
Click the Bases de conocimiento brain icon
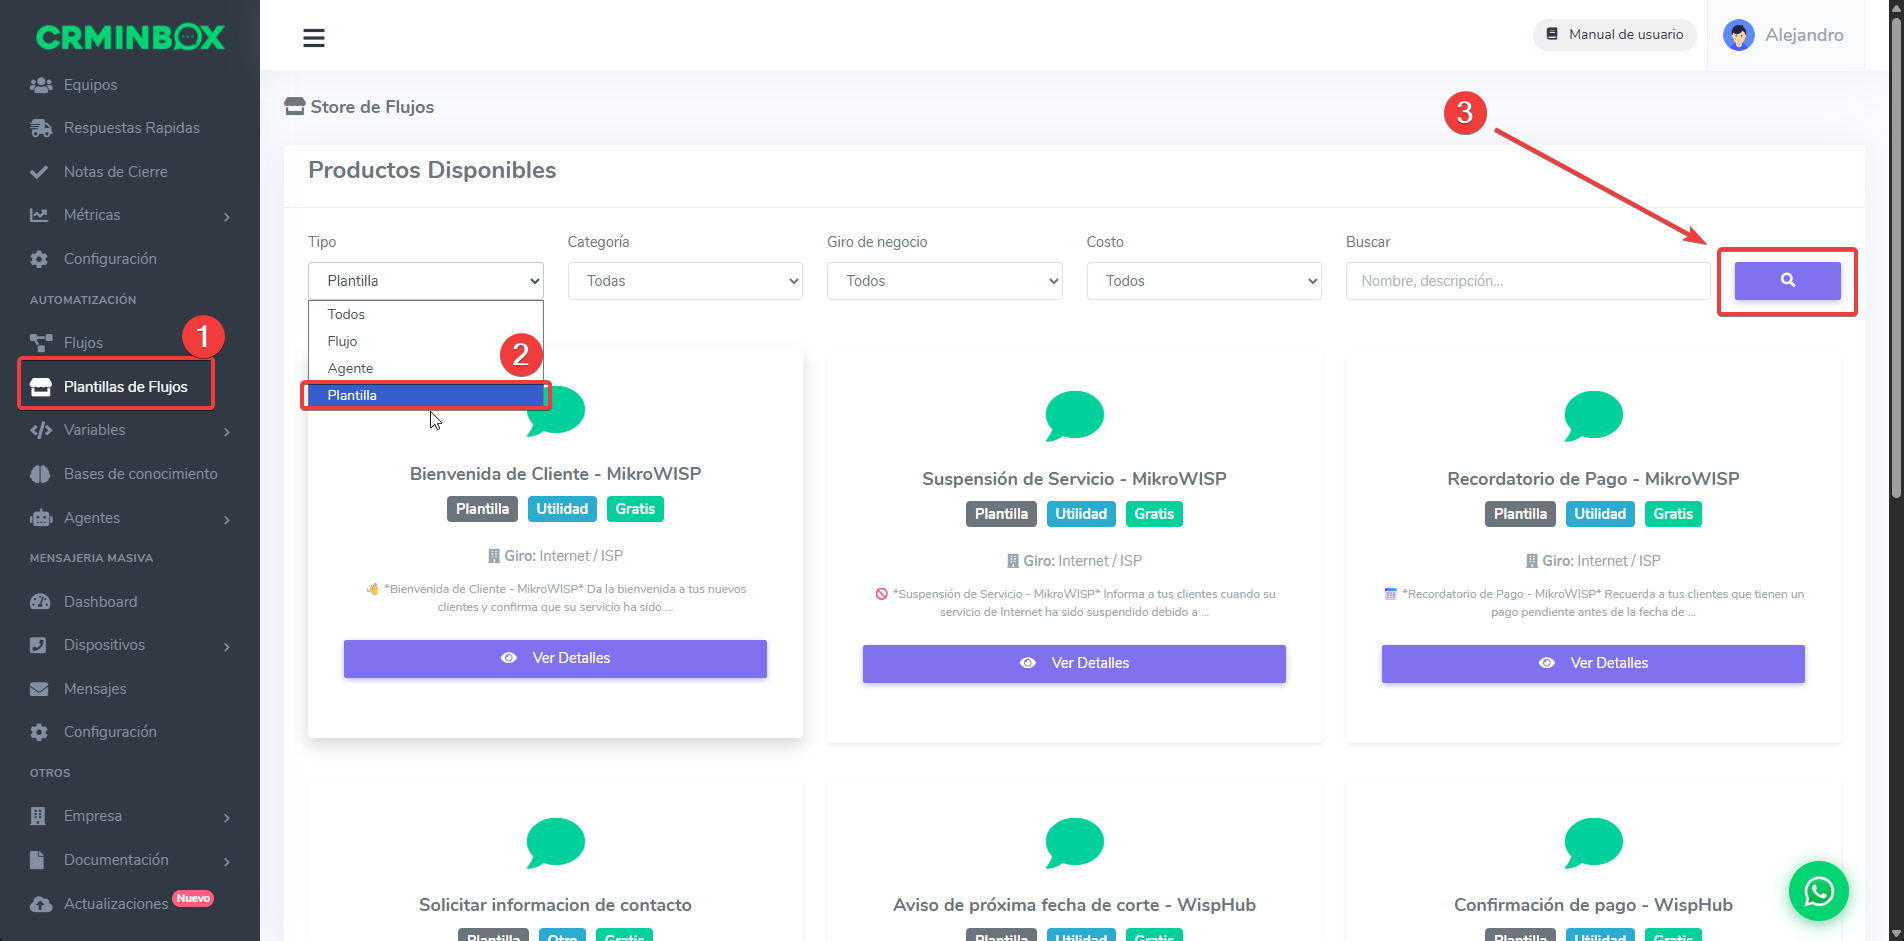coord(40,474)
